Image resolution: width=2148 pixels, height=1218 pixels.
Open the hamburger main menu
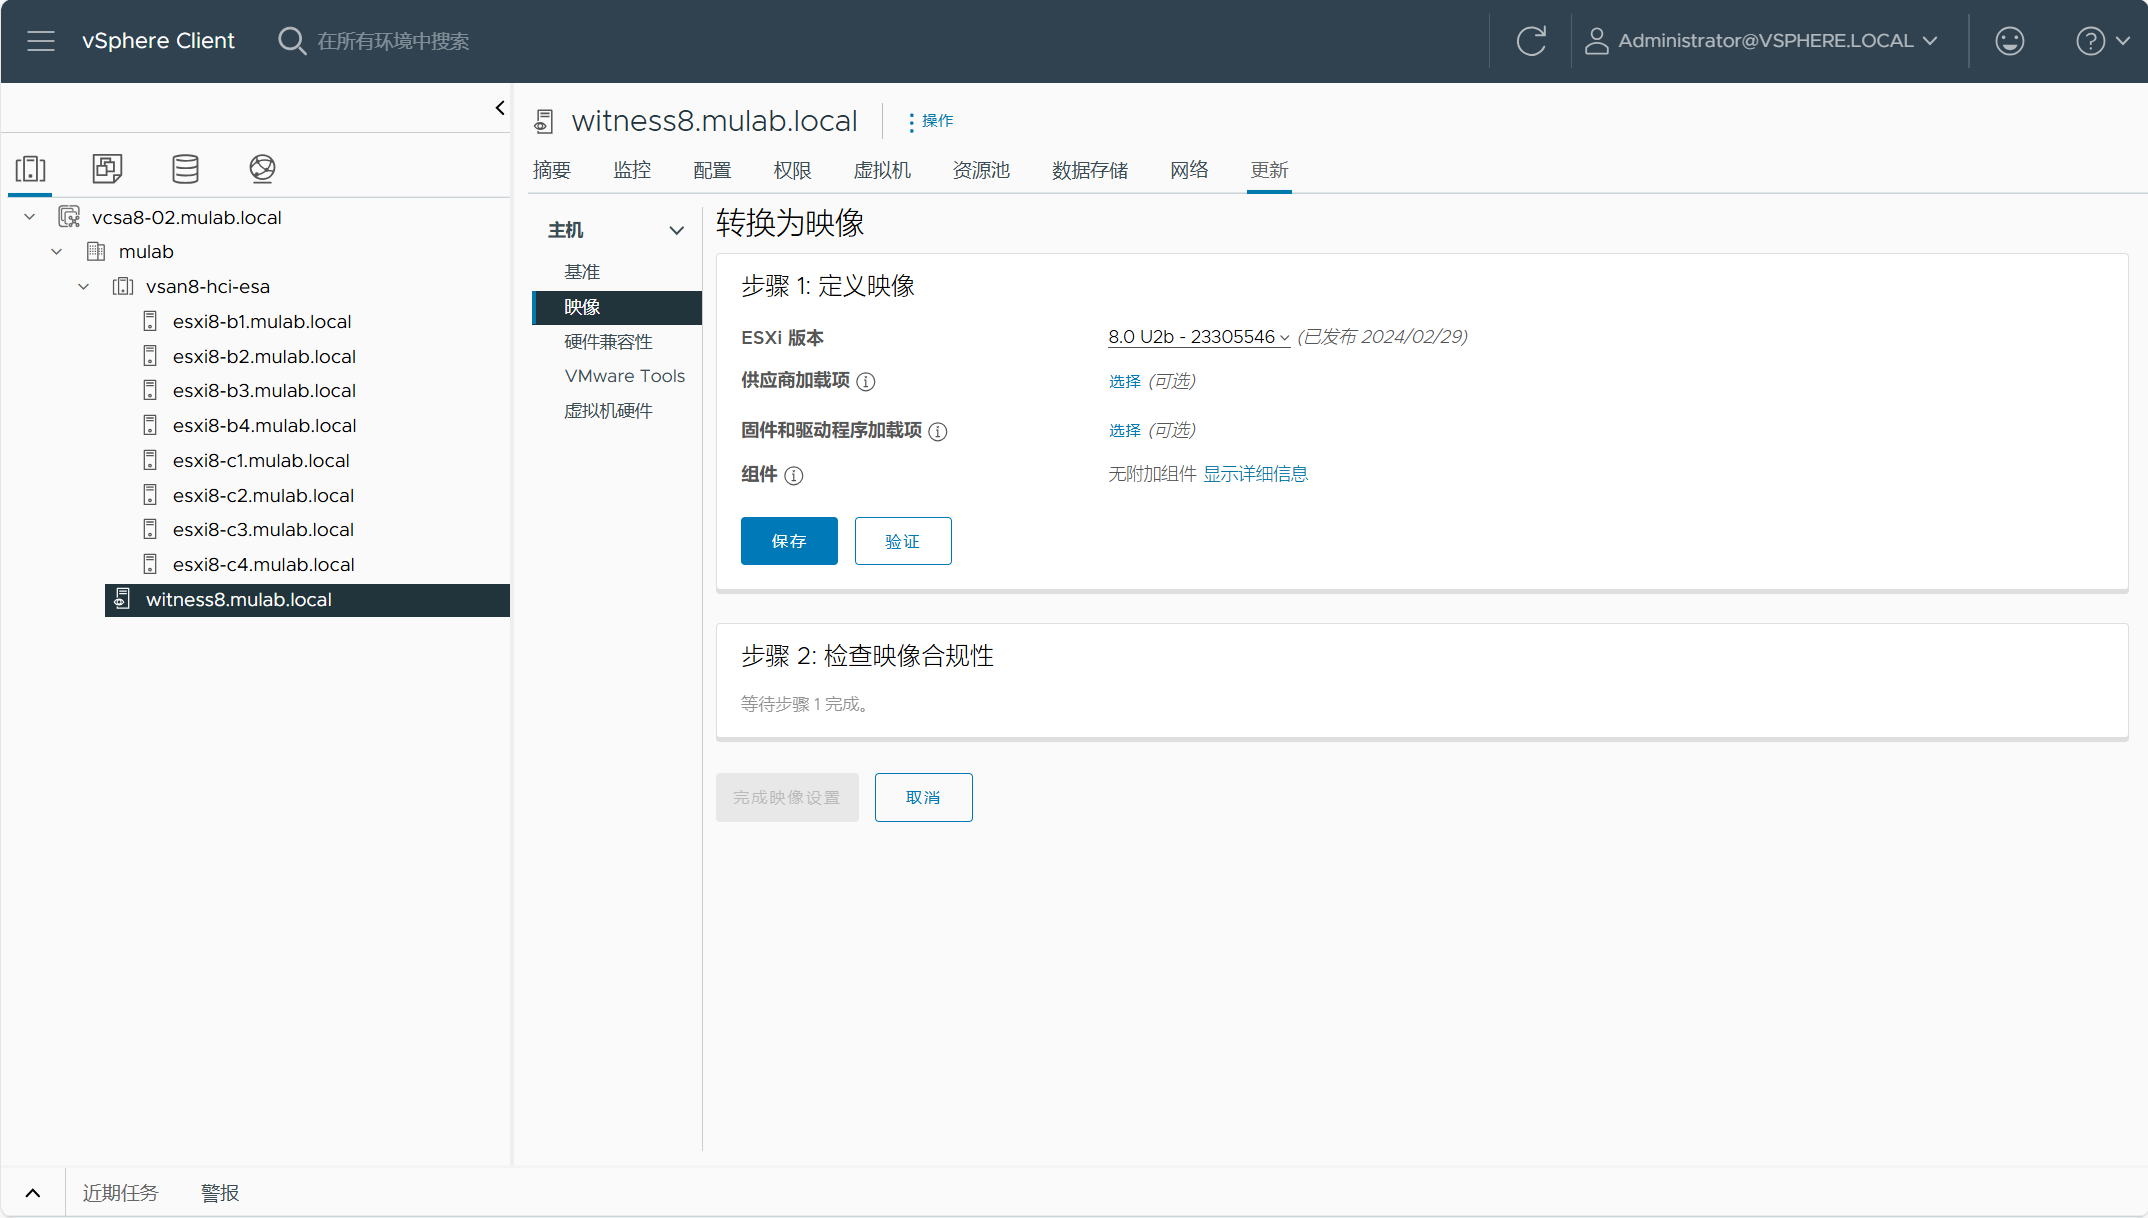pyautogui.click(x=41, y=41)
